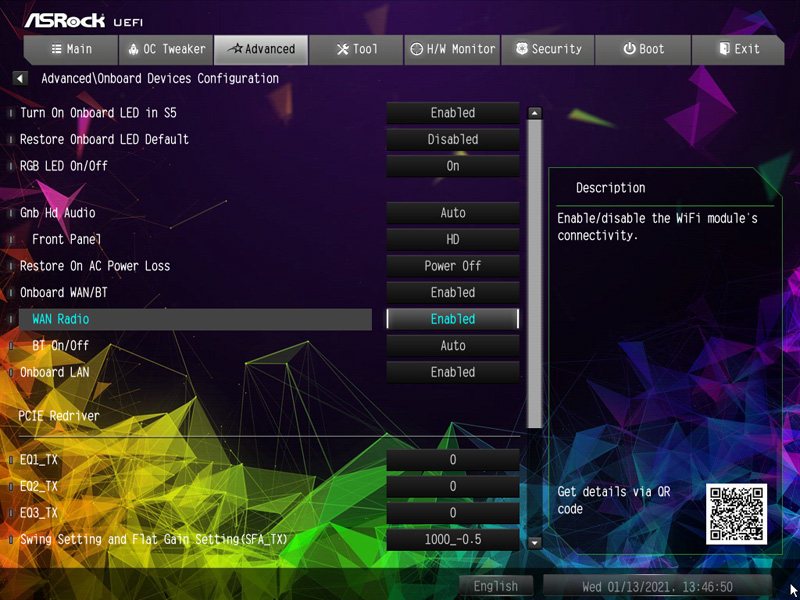Open the Tool tab
Image resolution: width=800 pixels, height=600 pixels.
tap(356, 49)
